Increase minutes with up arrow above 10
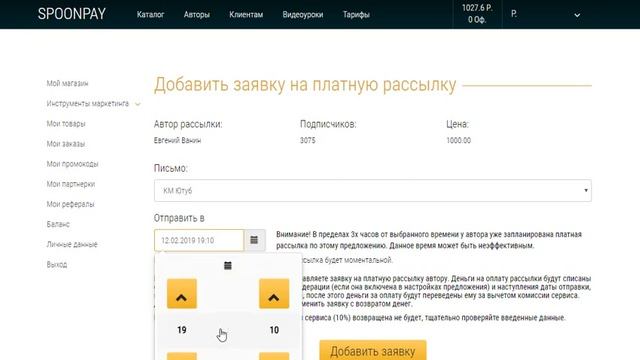Screen dimensions: 640x360 pos(274,294)
